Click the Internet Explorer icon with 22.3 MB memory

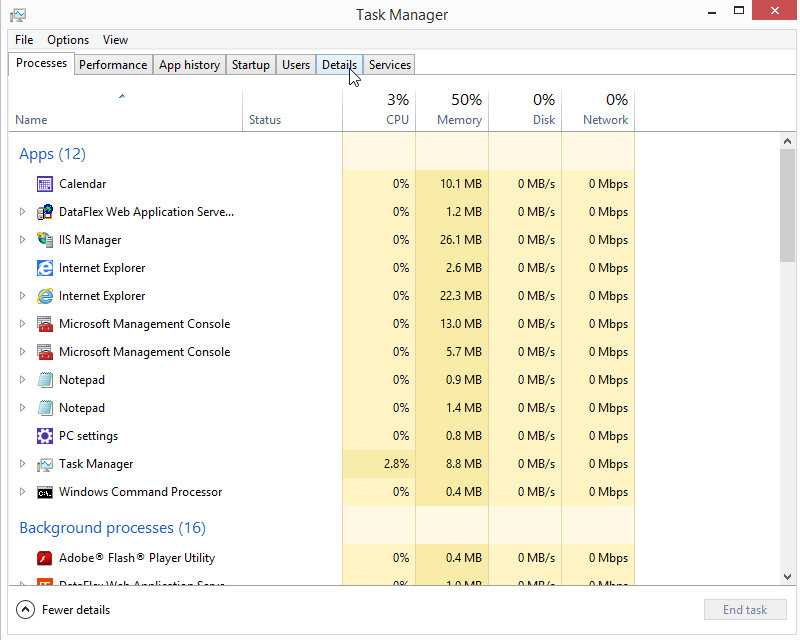45,296
